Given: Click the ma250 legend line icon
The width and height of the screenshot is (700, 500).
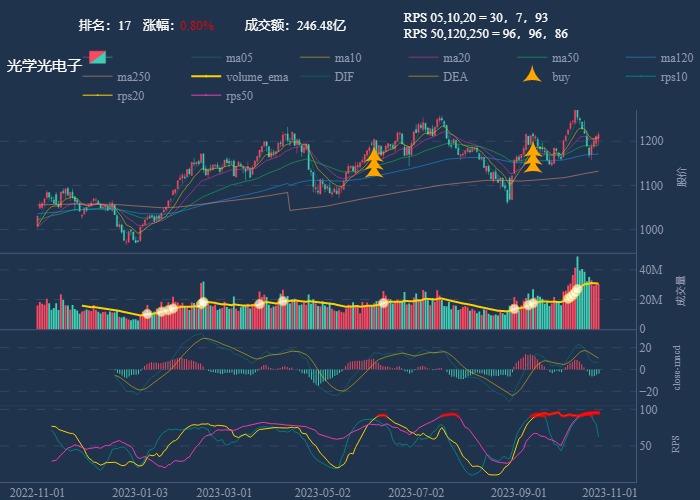Looking at the screenshot, I should (97, 76).
